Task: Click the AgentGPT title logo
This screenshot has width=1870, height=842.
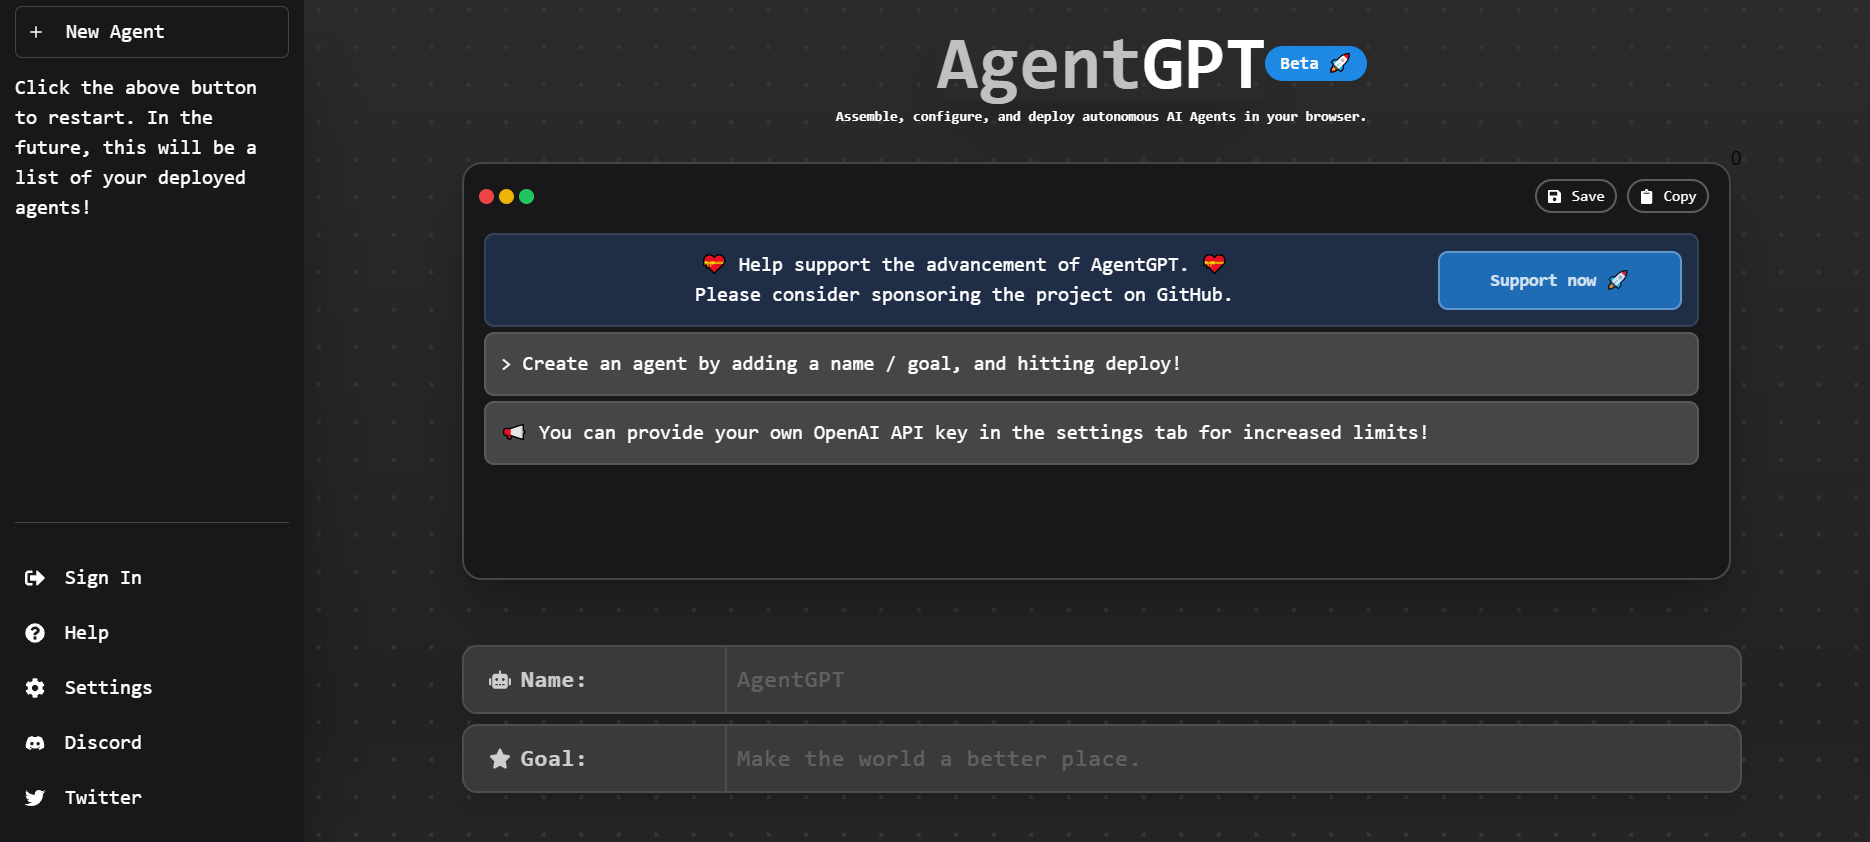Action: click(x=1100, y=65)
